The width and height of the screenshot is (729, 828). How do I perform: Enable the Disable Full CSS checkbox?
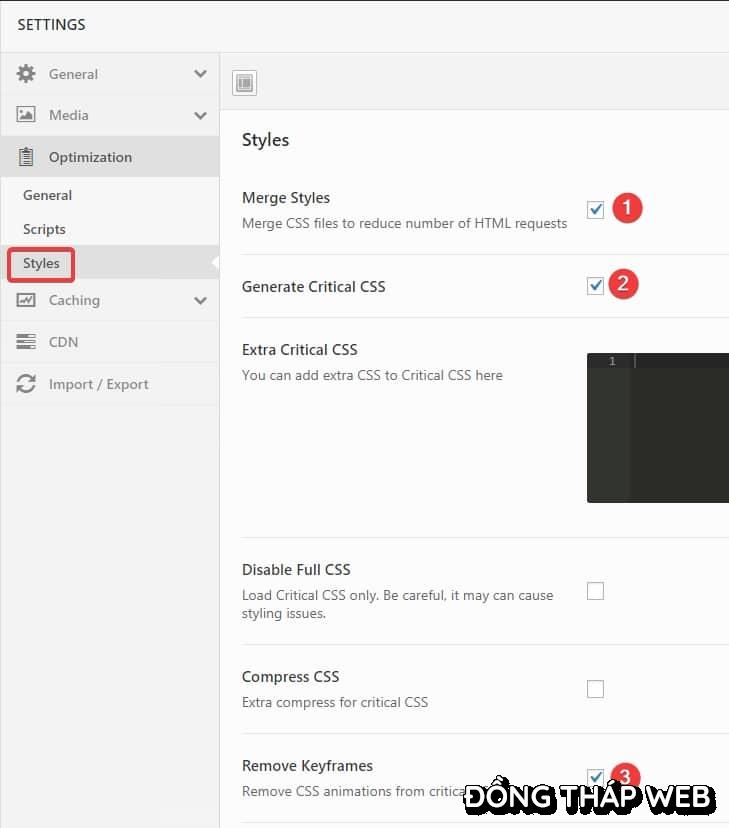pyautogui.click(x=595, y=591)
